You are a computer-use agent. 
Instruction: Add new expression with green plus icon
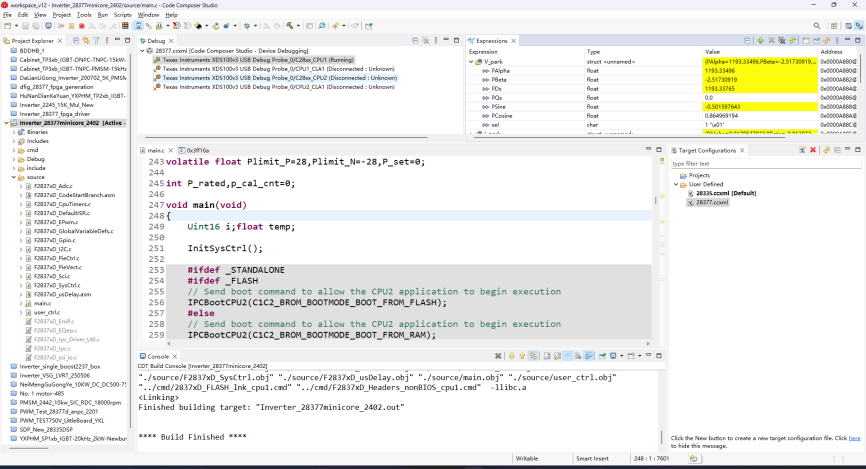(x=761, y=40)
